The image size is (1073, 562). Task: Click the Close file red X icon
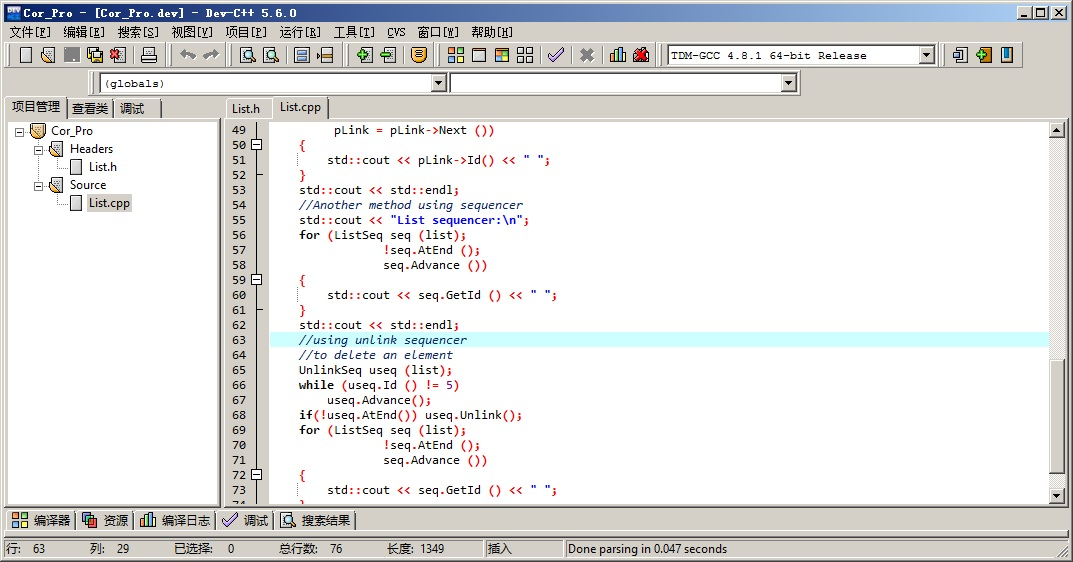pos(118,55)
